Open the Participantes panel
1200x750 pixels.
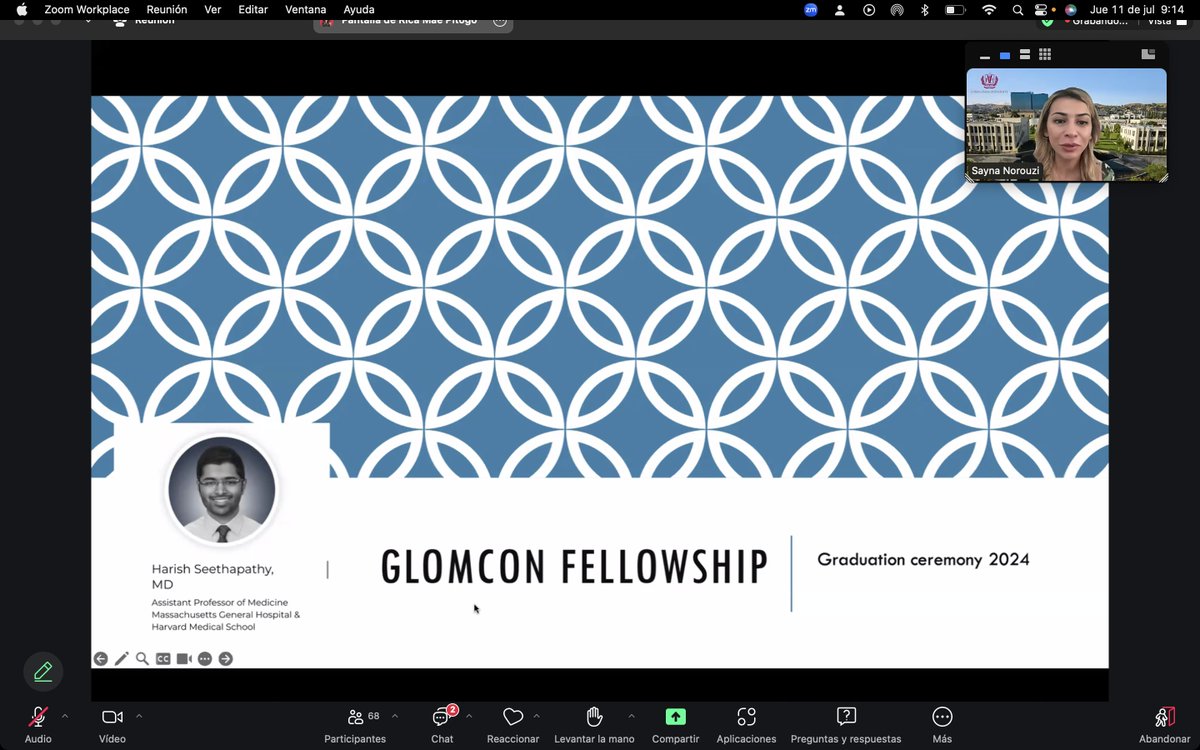pyautogui.click(x=355, y=724)
